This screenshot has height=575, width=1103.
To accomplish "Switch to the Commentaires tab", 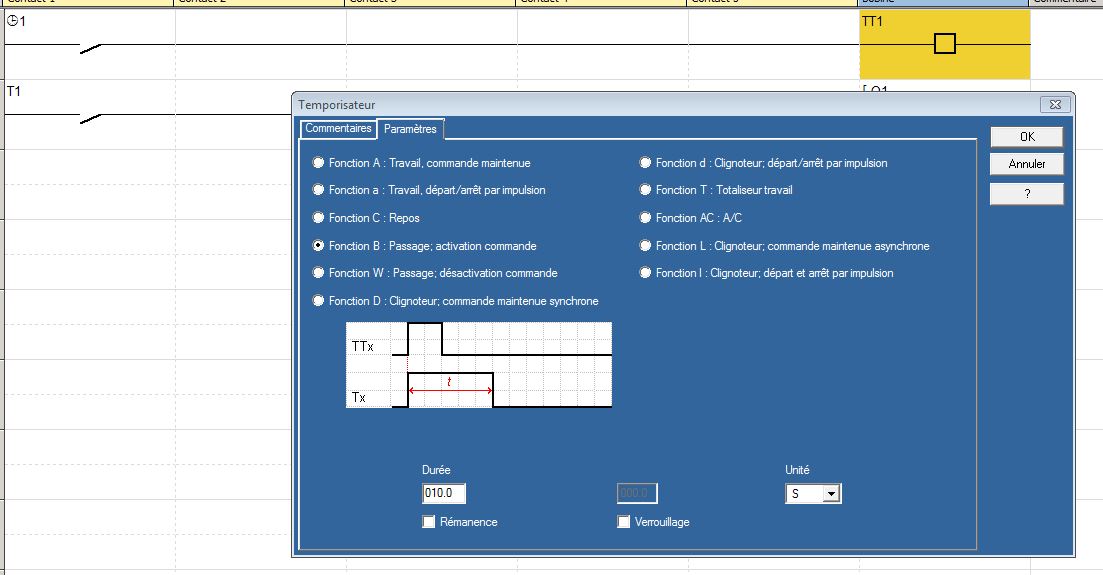I will coord(338,129).
